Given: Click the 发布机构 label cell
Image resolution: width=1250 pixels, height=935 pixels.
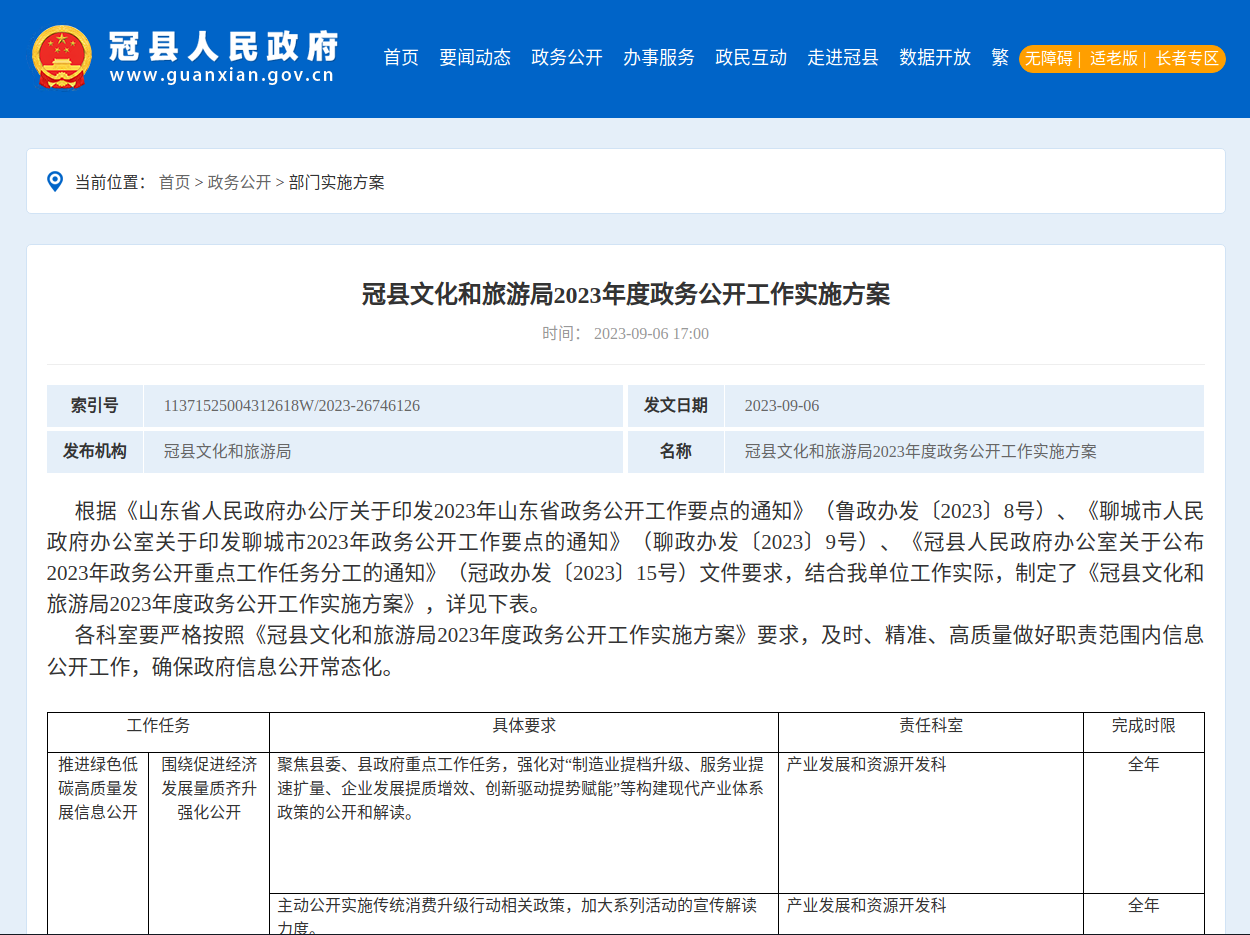Looking at the screenshot, I should [95, 452].
